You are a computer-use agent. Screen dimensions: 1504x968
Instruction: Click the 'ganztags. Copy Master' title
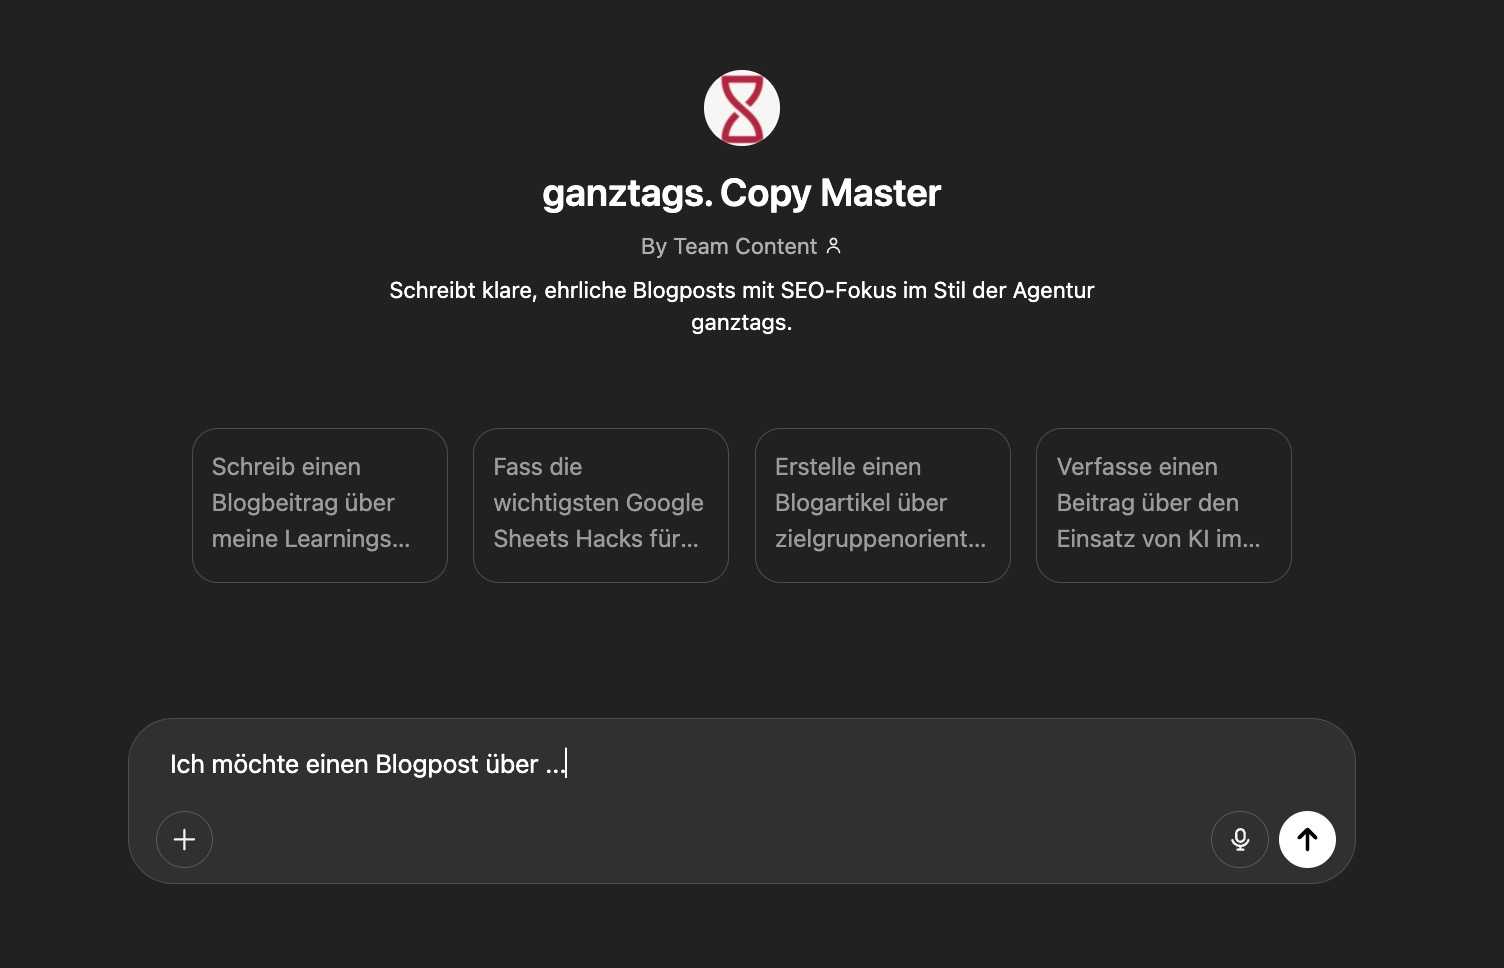coord(742,193)
